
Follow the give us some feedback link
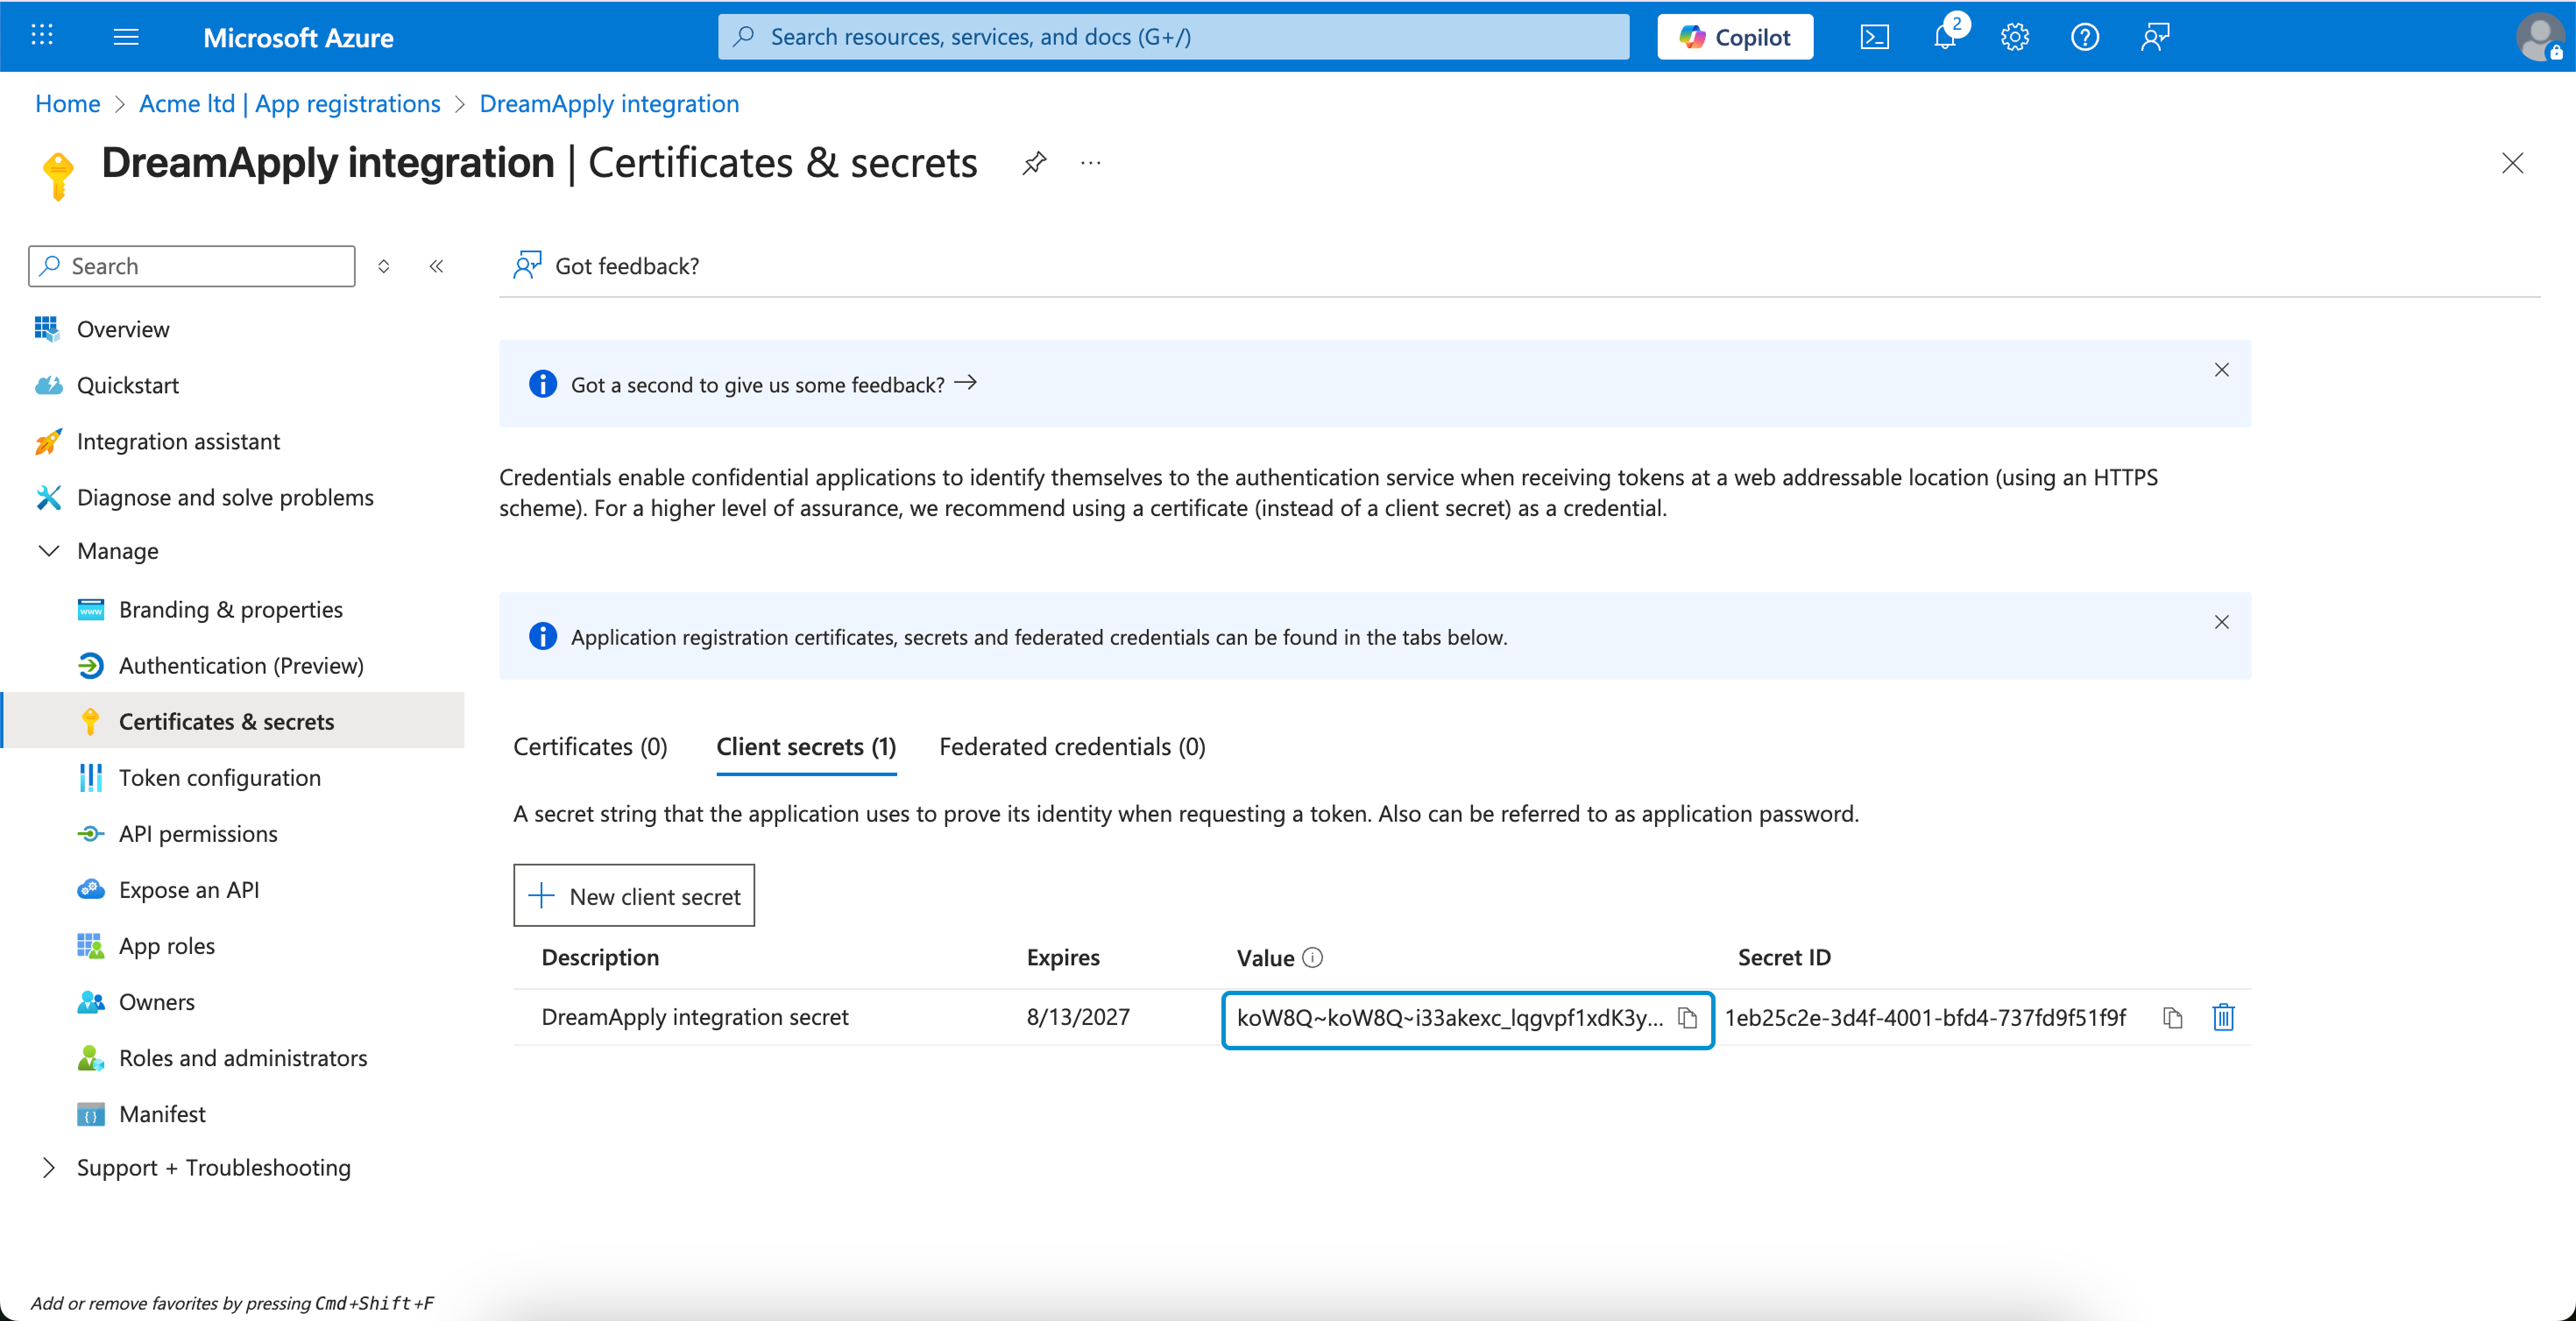click(x=773, y=385)
